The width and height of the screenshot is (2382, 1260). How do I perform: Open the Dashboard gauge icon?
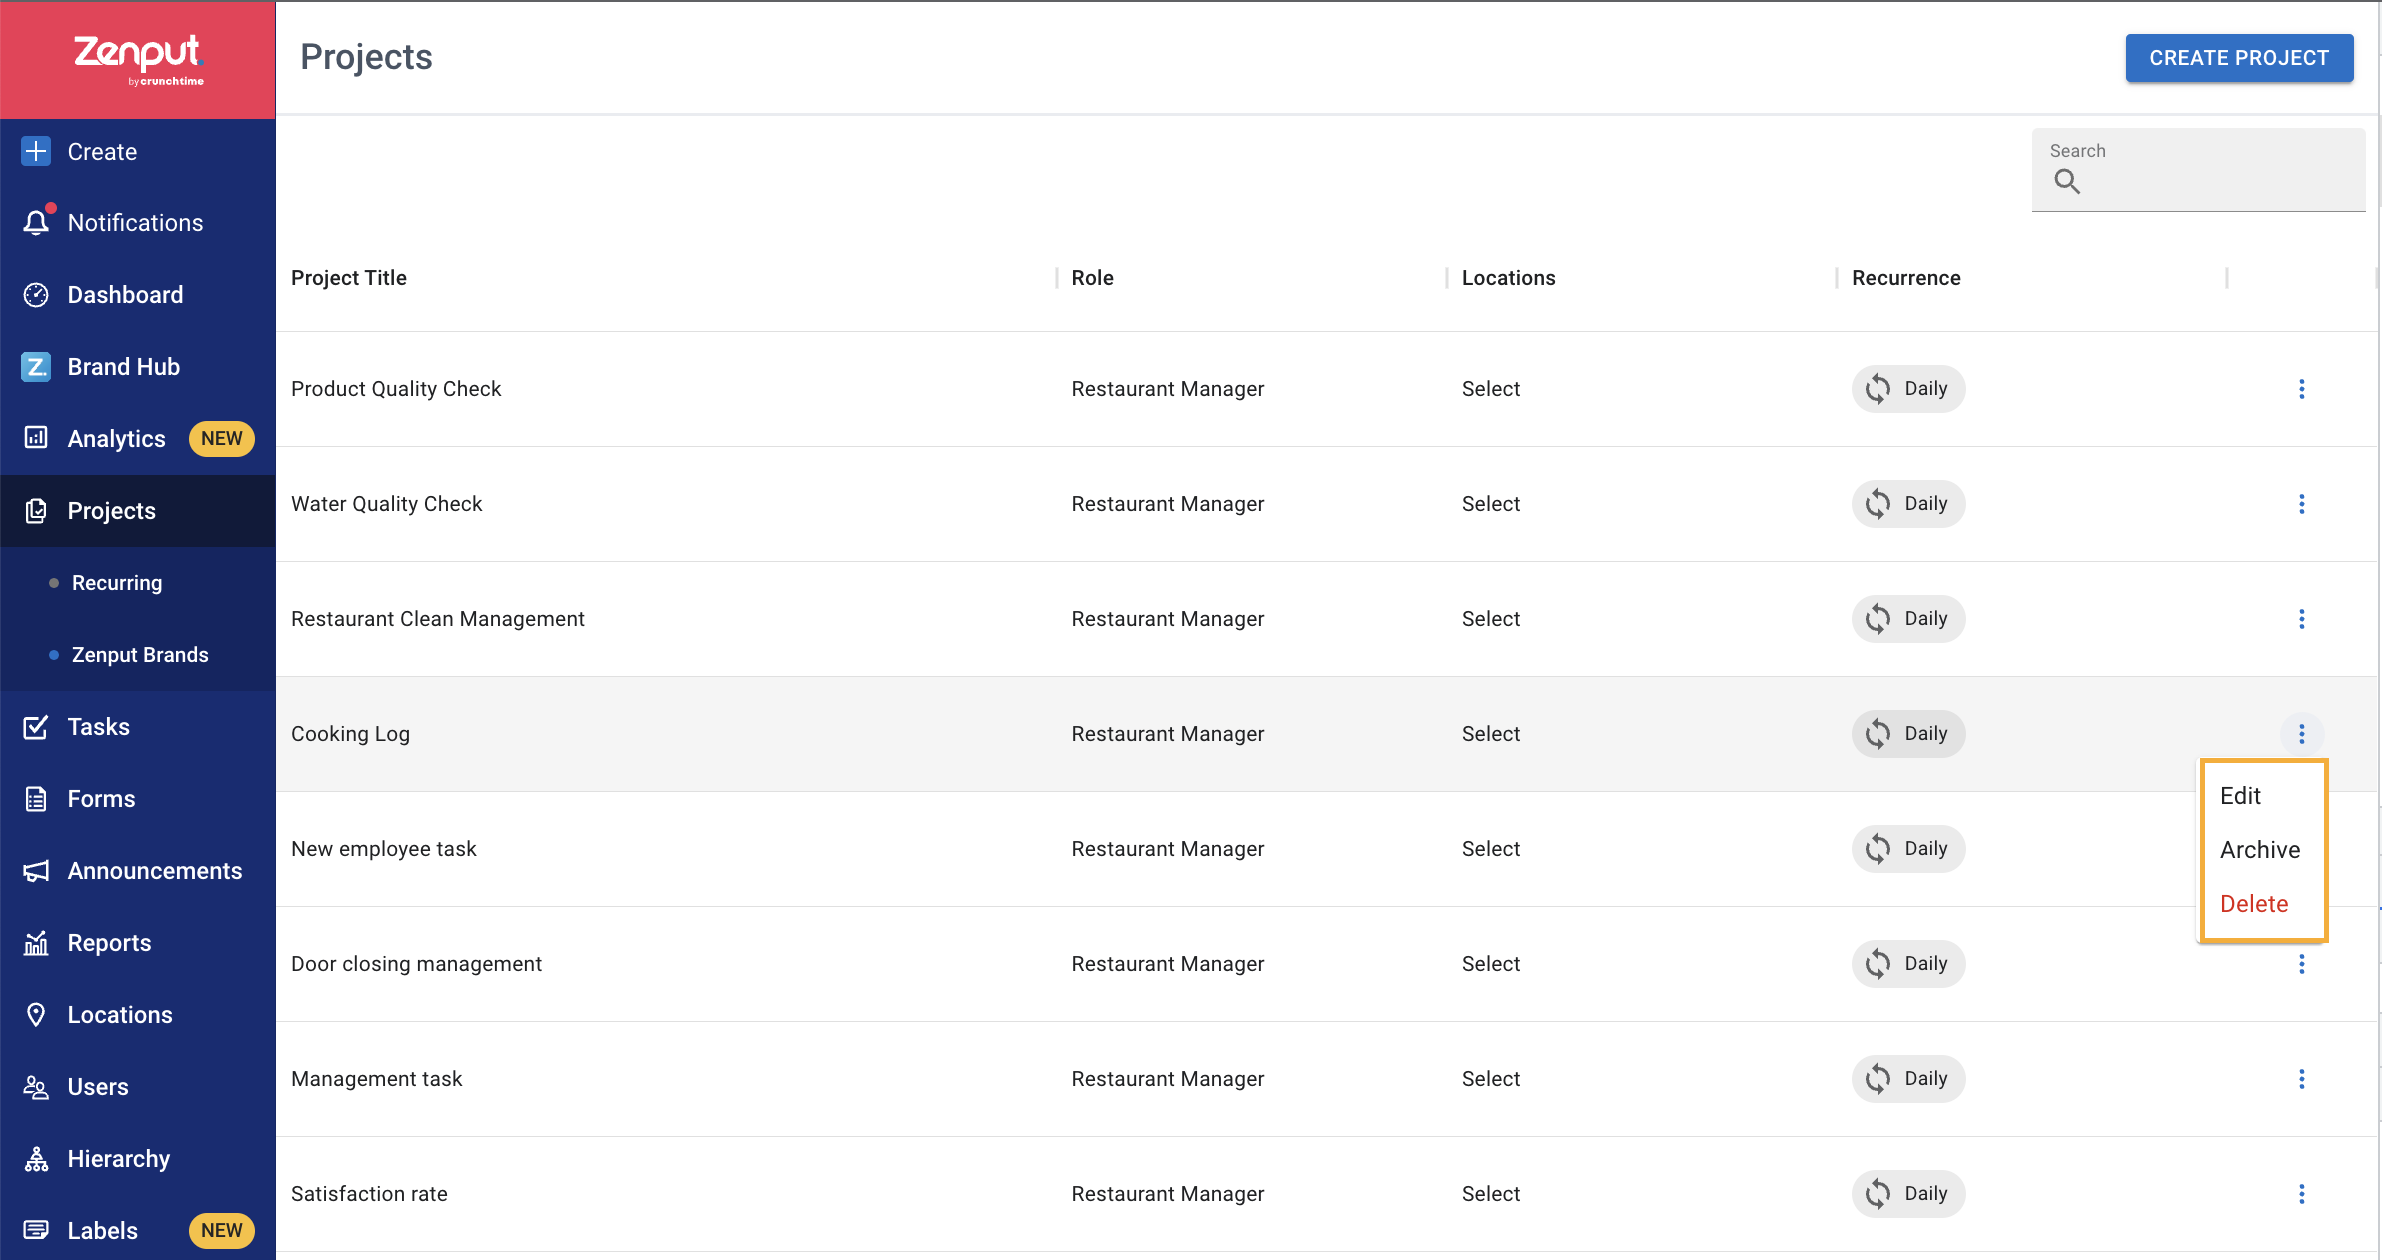36,295
